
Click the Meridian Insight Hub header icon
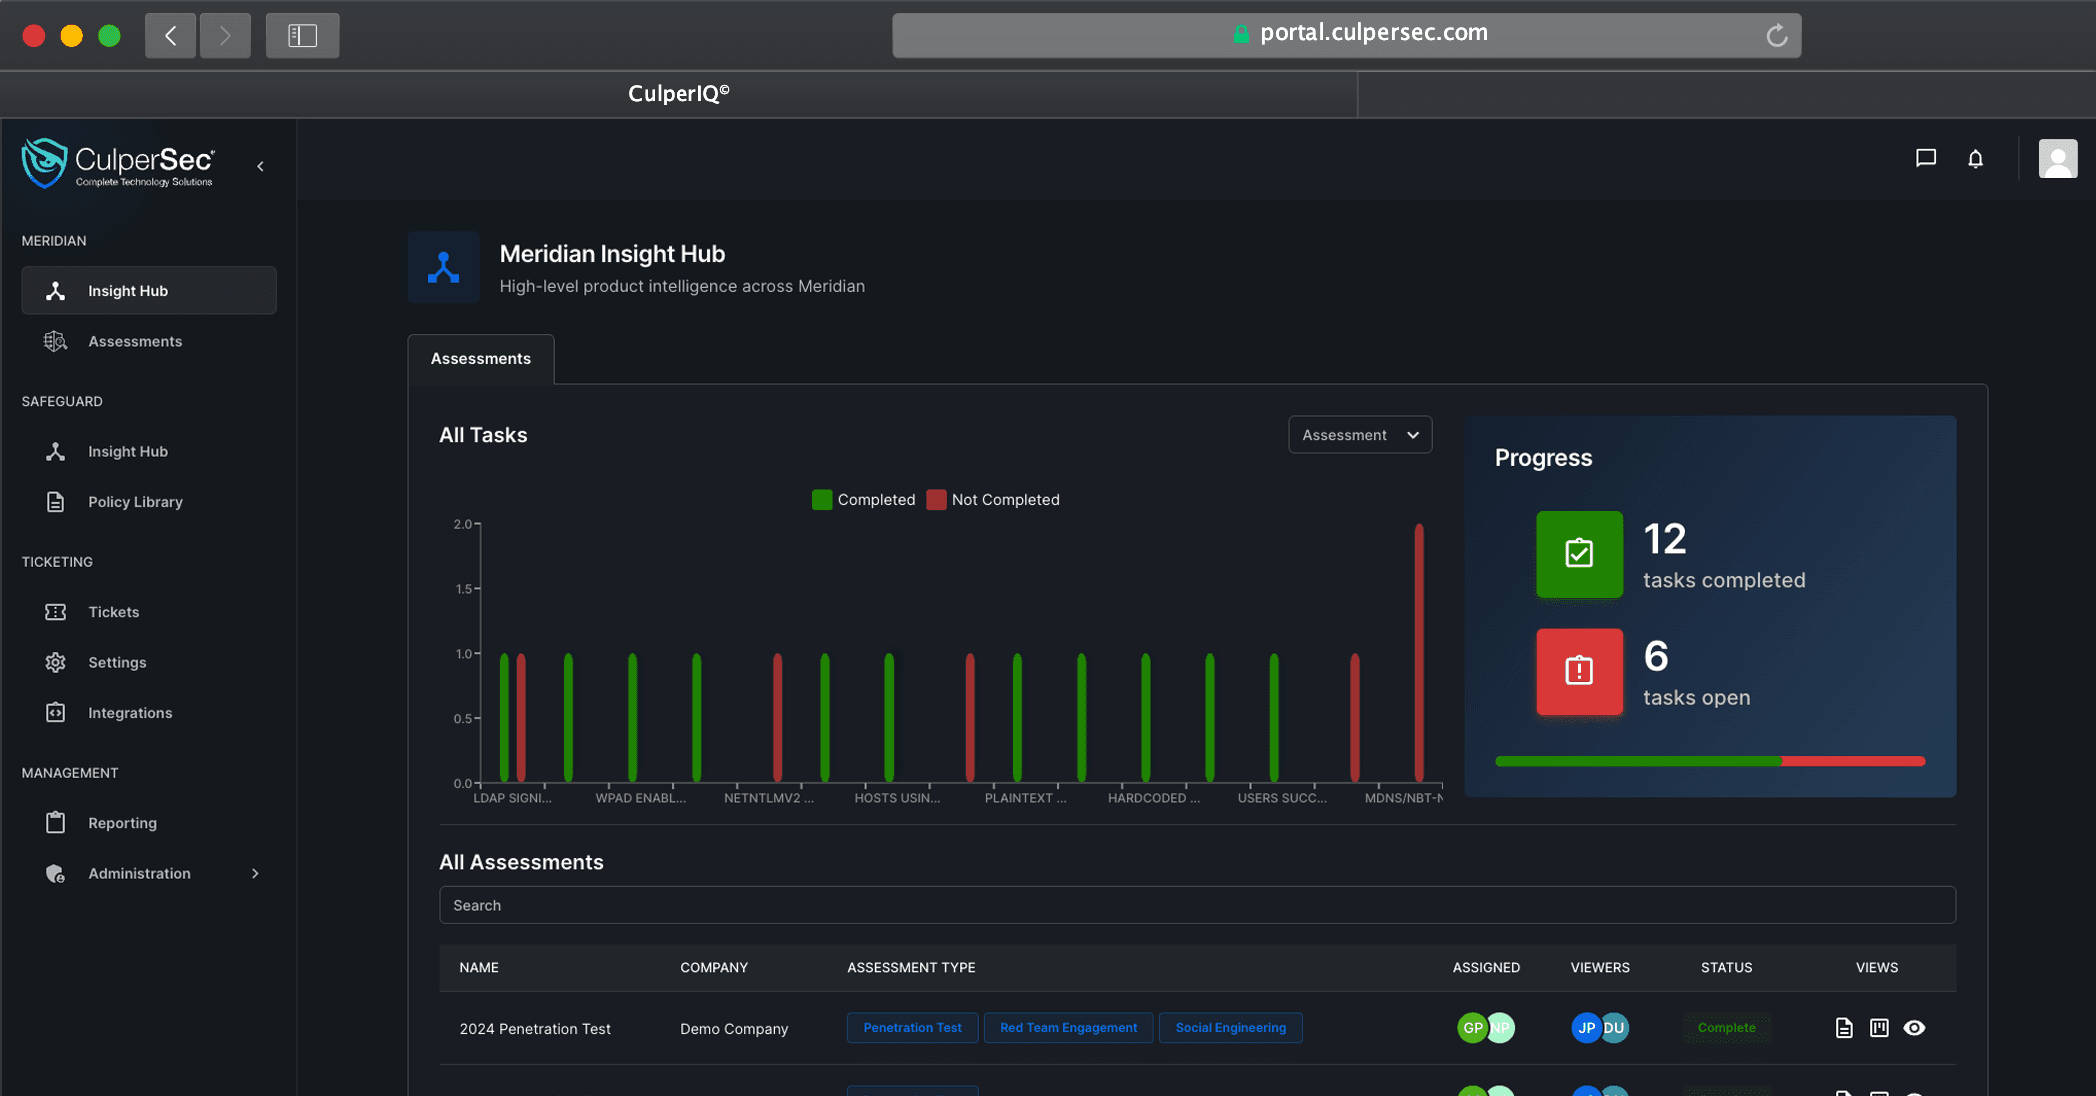click(x=443, y=267)
